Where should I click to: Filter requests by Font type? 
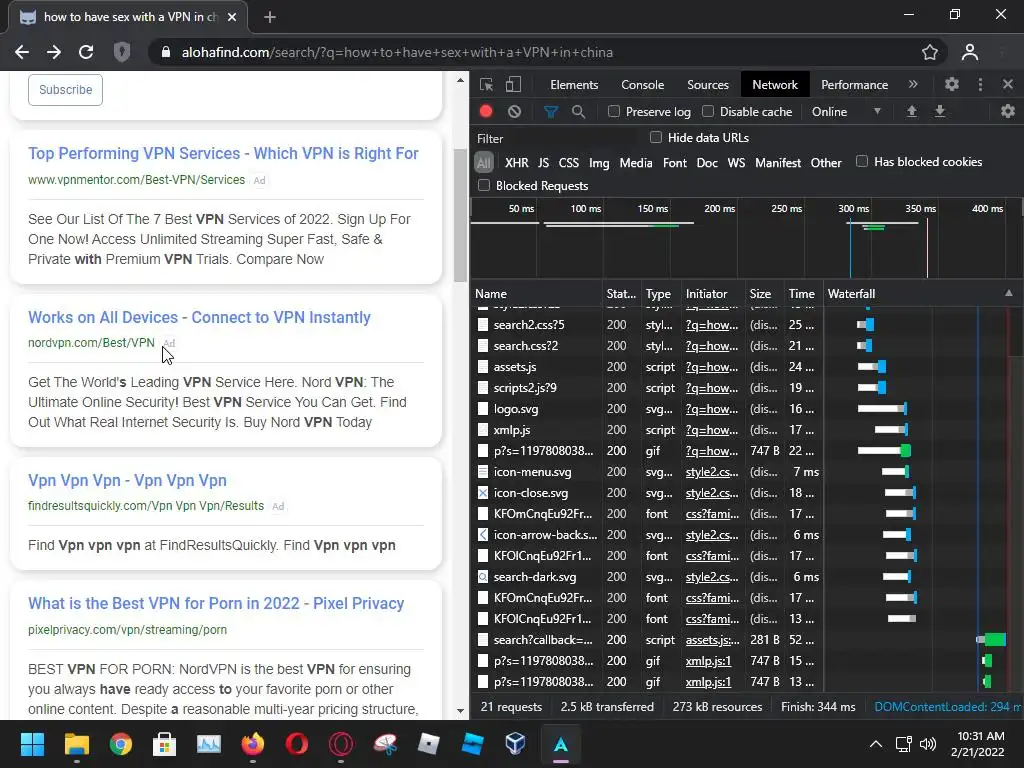(x=675, y=163)
